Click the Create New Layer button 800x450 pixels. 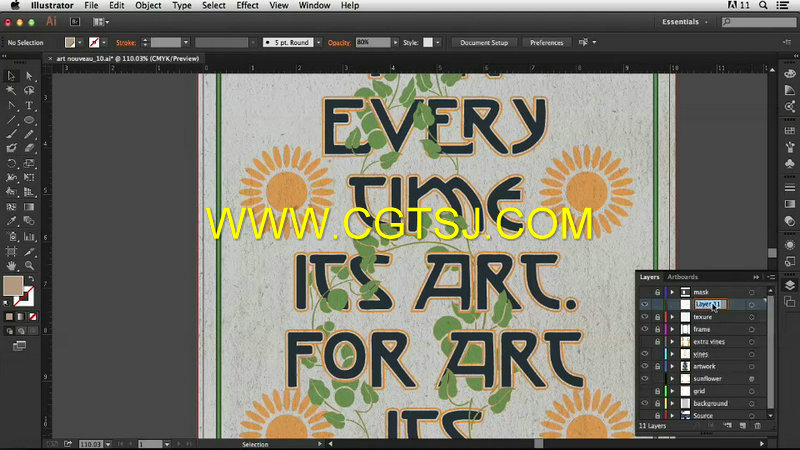[743, 426]
